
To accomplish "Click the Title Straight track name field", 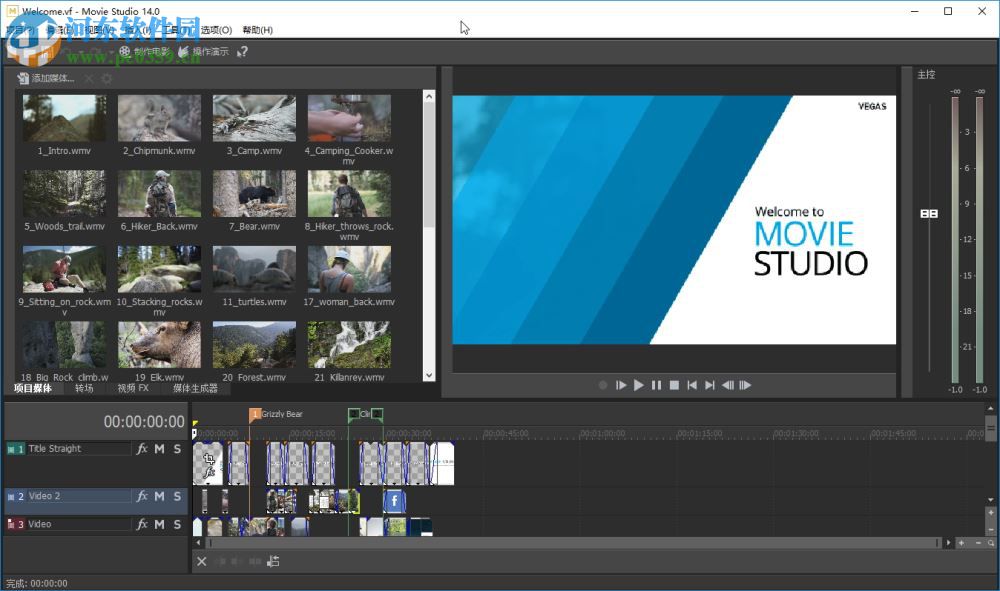I will pyautogui.click(x=78, y=449).
